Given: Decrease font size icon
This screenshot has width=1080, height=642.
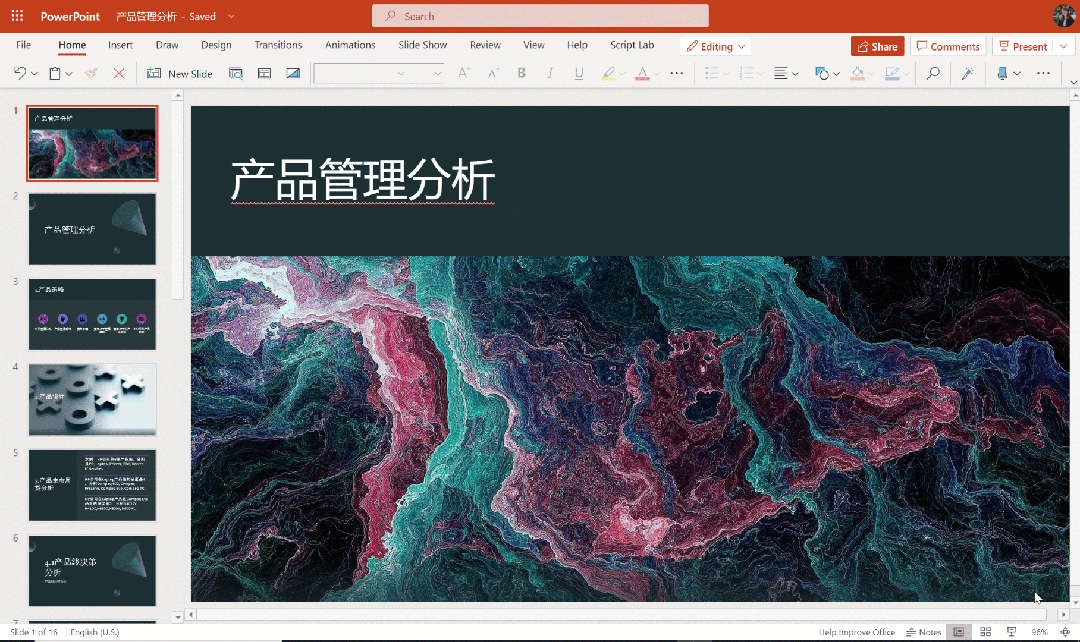Looking at the screenshot, I should [x=493, y=73].
